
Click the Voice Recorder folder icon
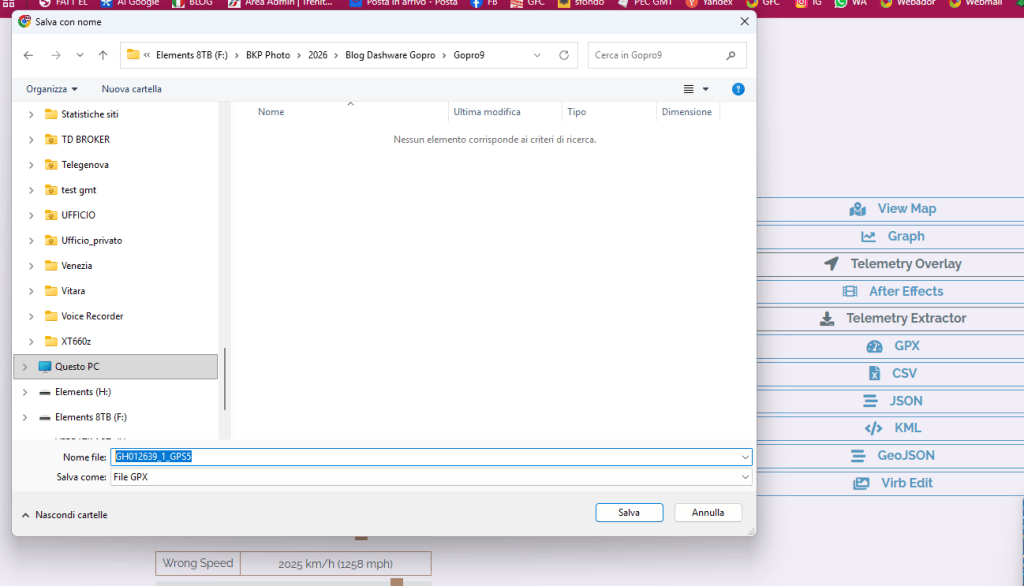pyautogui.click(x=51, y=316)
